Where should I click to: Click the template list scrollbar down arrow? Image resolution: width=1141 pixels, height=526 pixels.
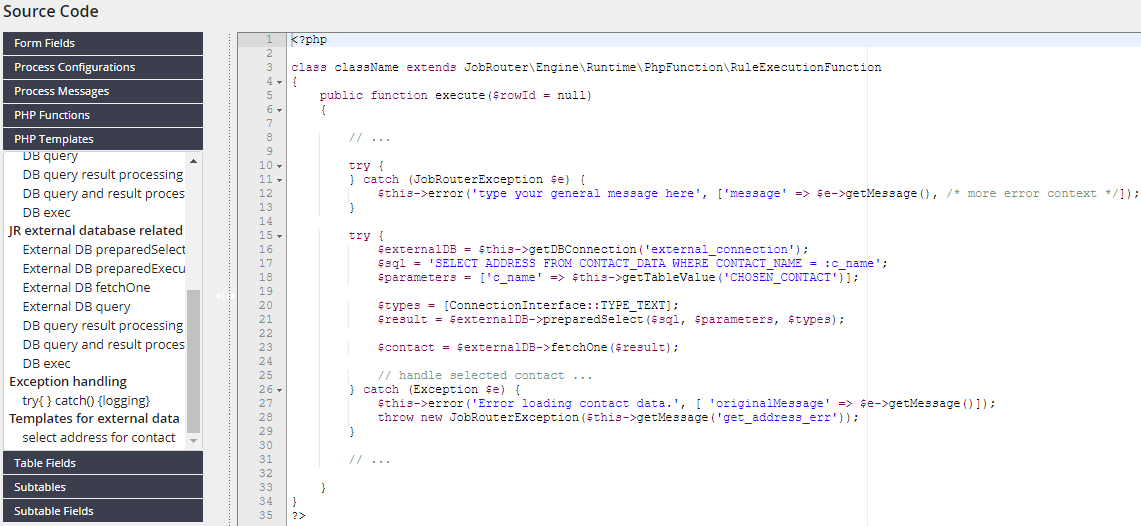point(194,441)
